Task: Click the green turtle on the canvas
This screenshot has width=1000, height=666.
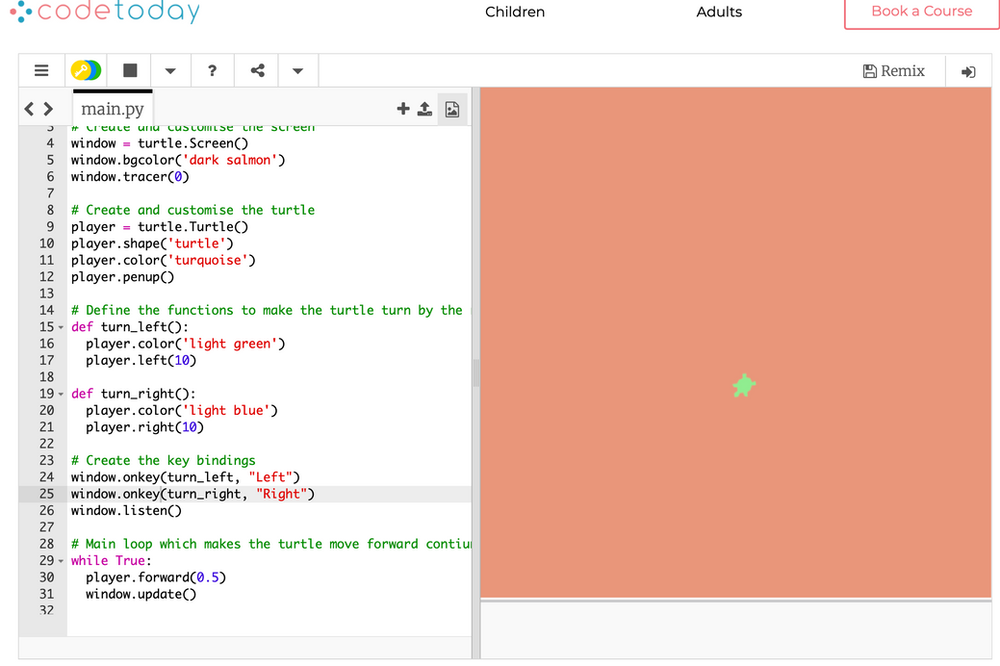Action: (744, 385)
